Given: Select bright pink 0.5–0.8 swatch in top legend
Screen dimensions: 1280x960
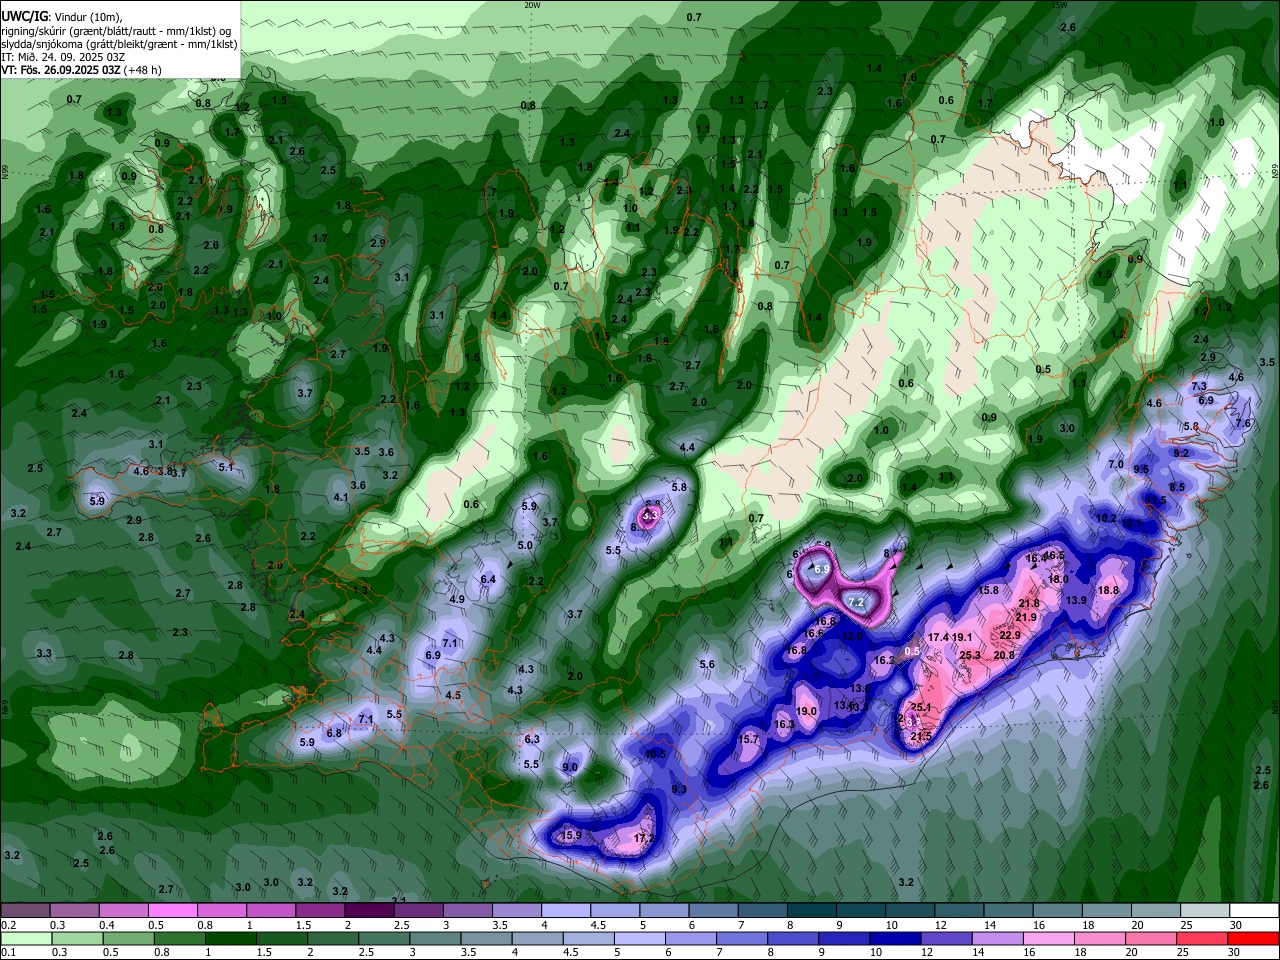Looking at the screenshot, I should (x=172, y=910).
